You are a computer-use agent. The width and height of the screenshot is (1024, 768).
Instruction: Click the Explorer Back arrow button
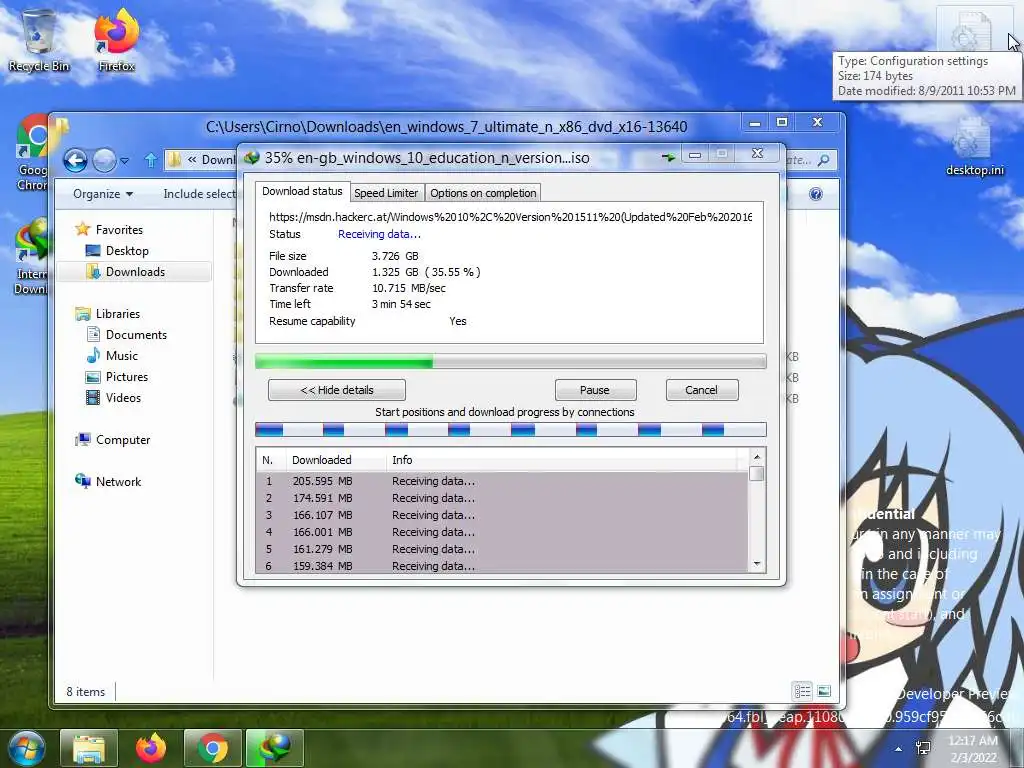(75, 160)
